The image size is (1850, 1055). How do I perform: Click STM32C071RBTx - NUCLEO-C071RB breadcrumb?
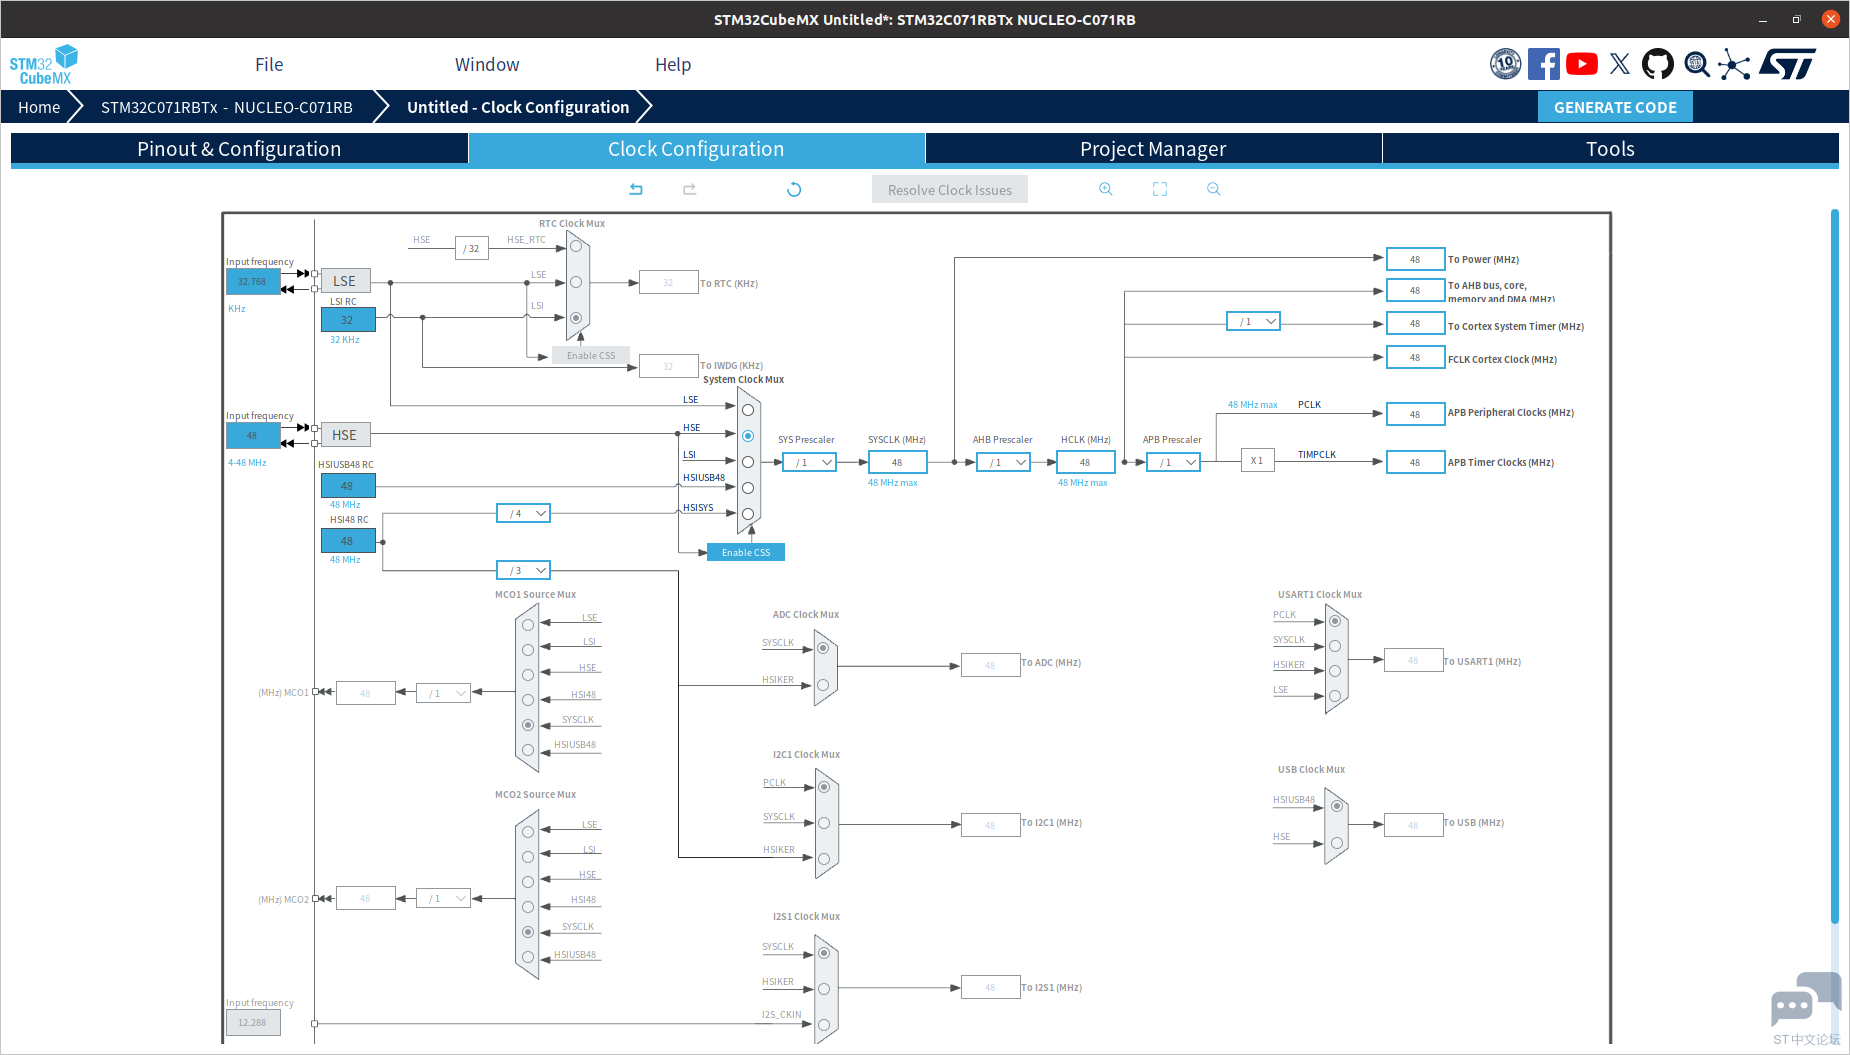pyautogui.click(x=227, y=107)
